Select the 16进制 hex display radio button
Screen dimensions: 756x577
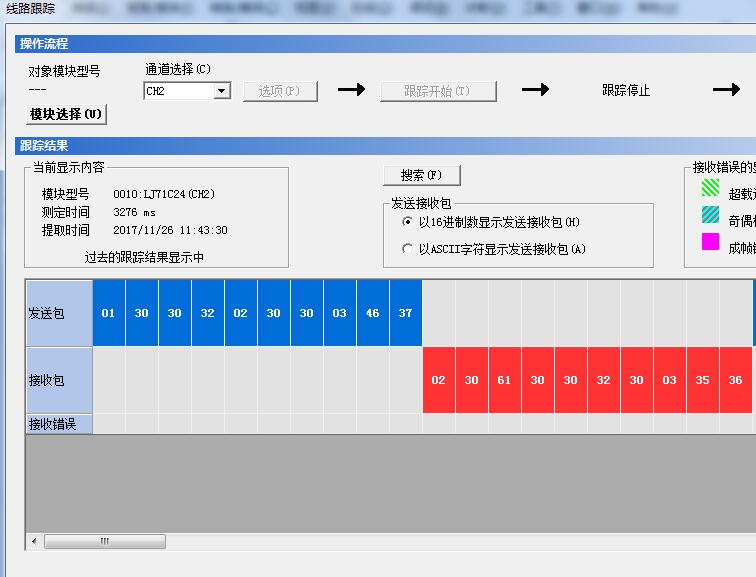pyautogui.click(x=407, y=222)
